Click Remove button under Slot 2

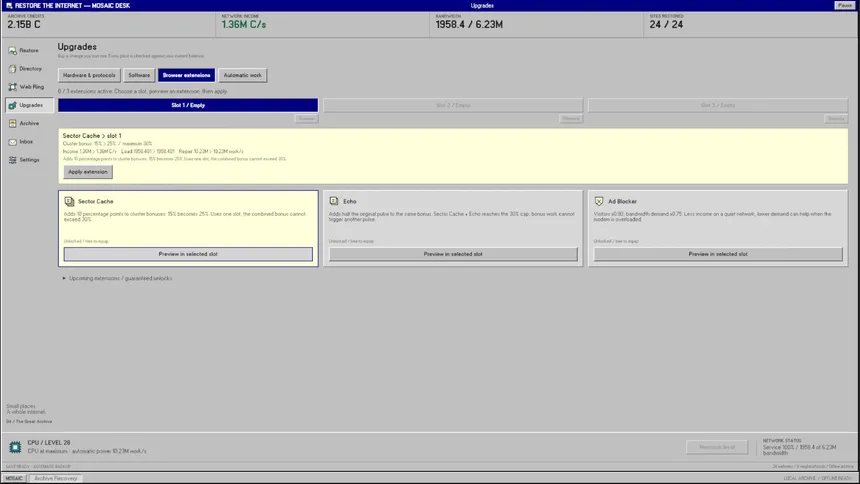571,119
